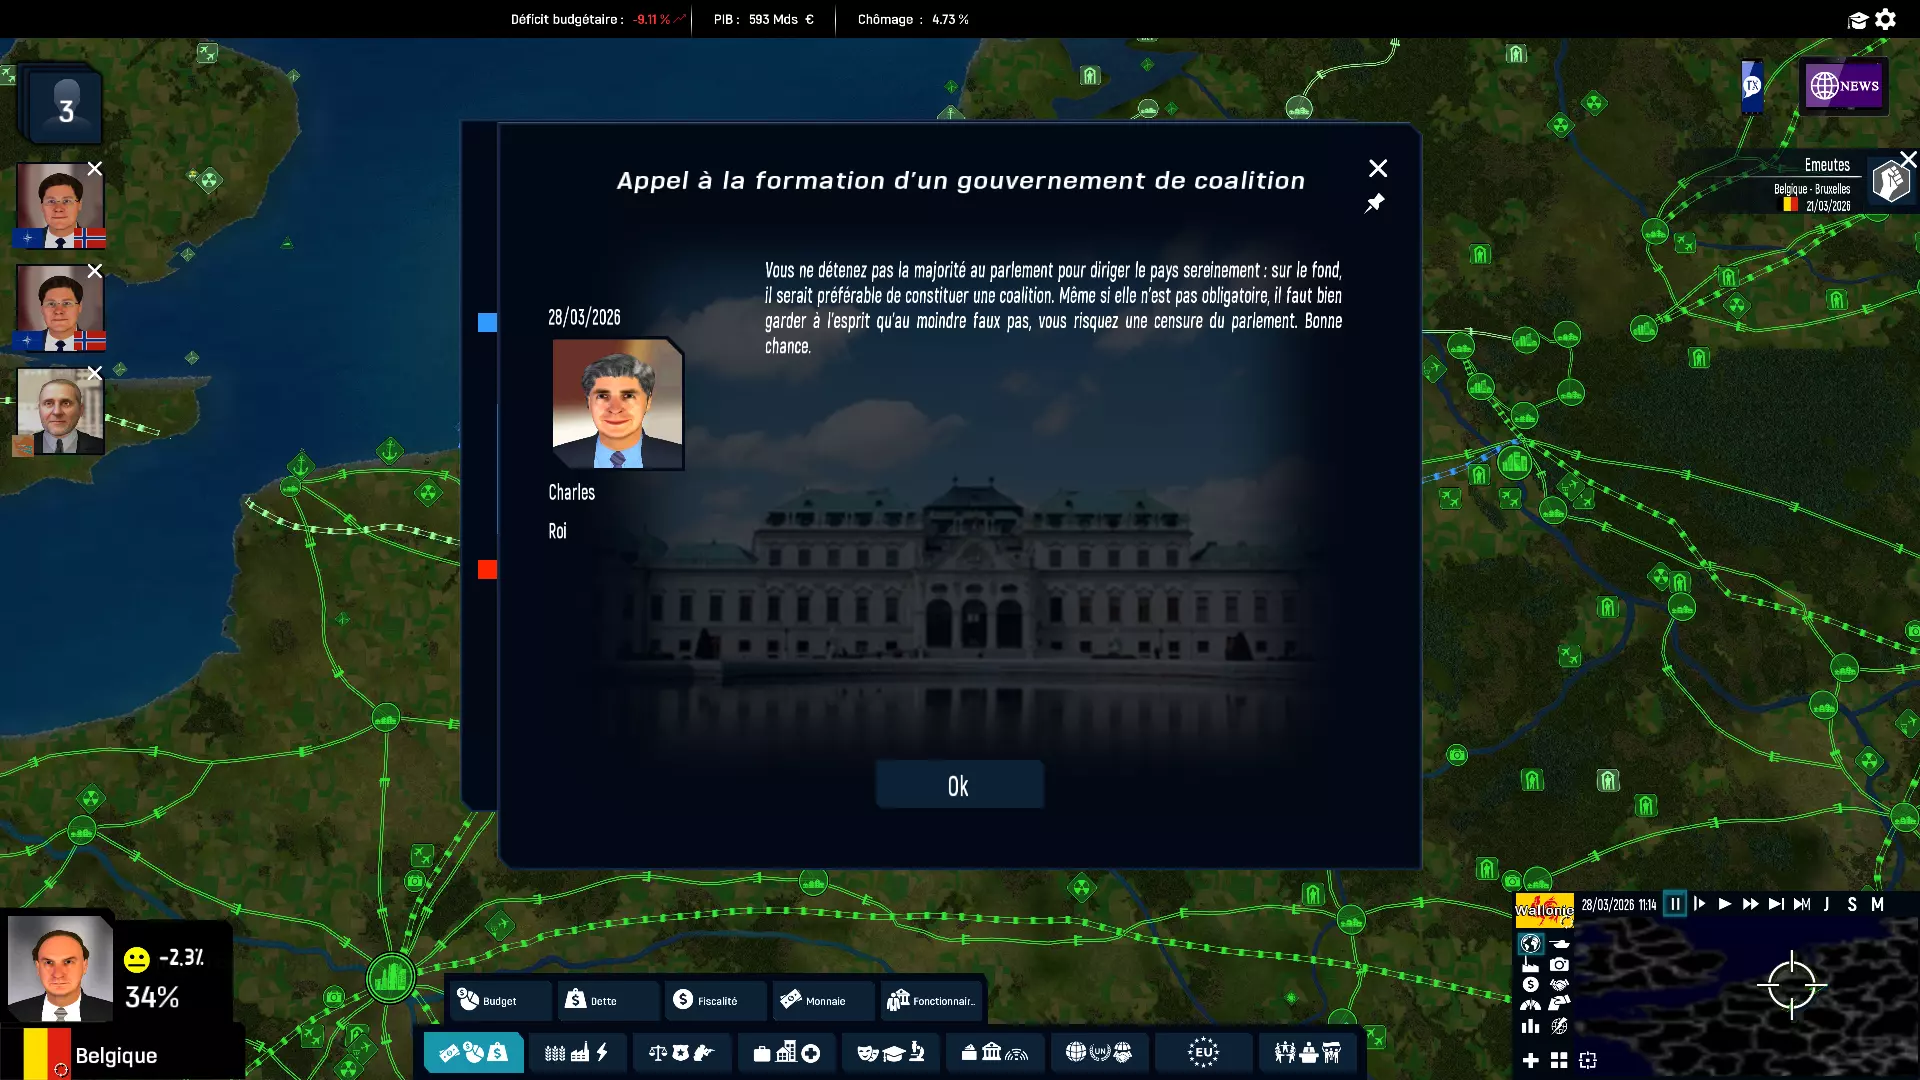Image resolution: width=1920 pixels, height=1080 pixels.
Task: Toggle pause on the game clock
Action: tap(1676, 905)
